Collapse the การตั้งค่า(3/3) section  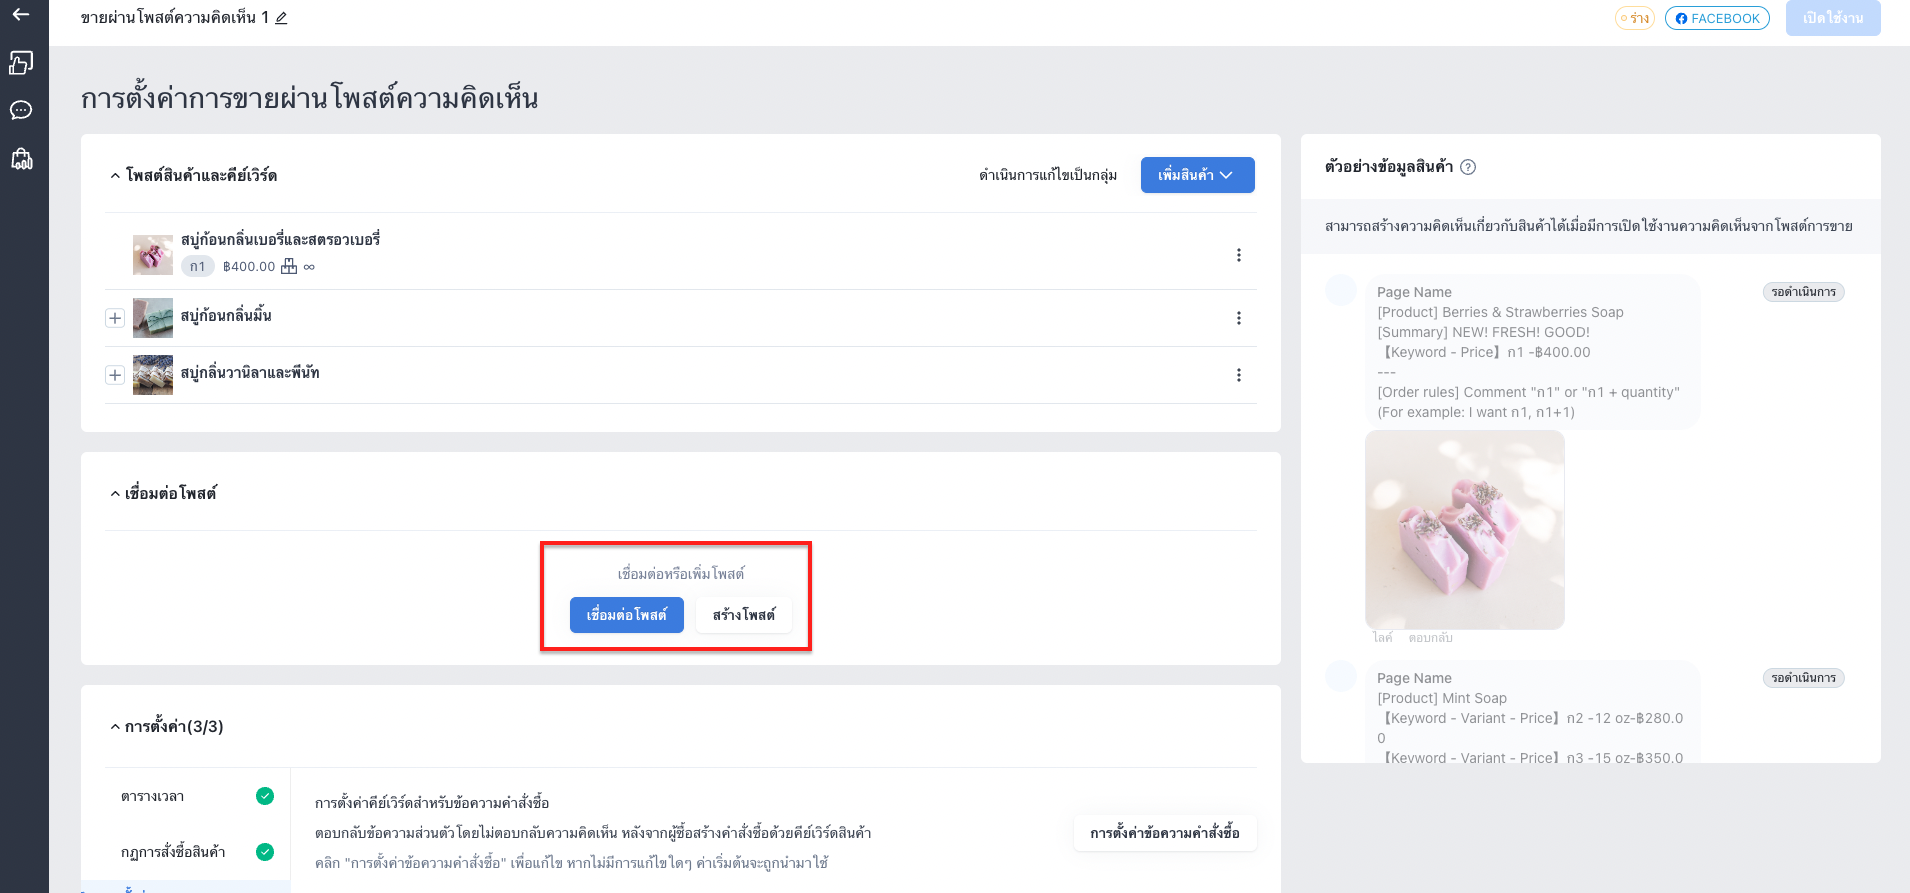(x=115, y=727)
